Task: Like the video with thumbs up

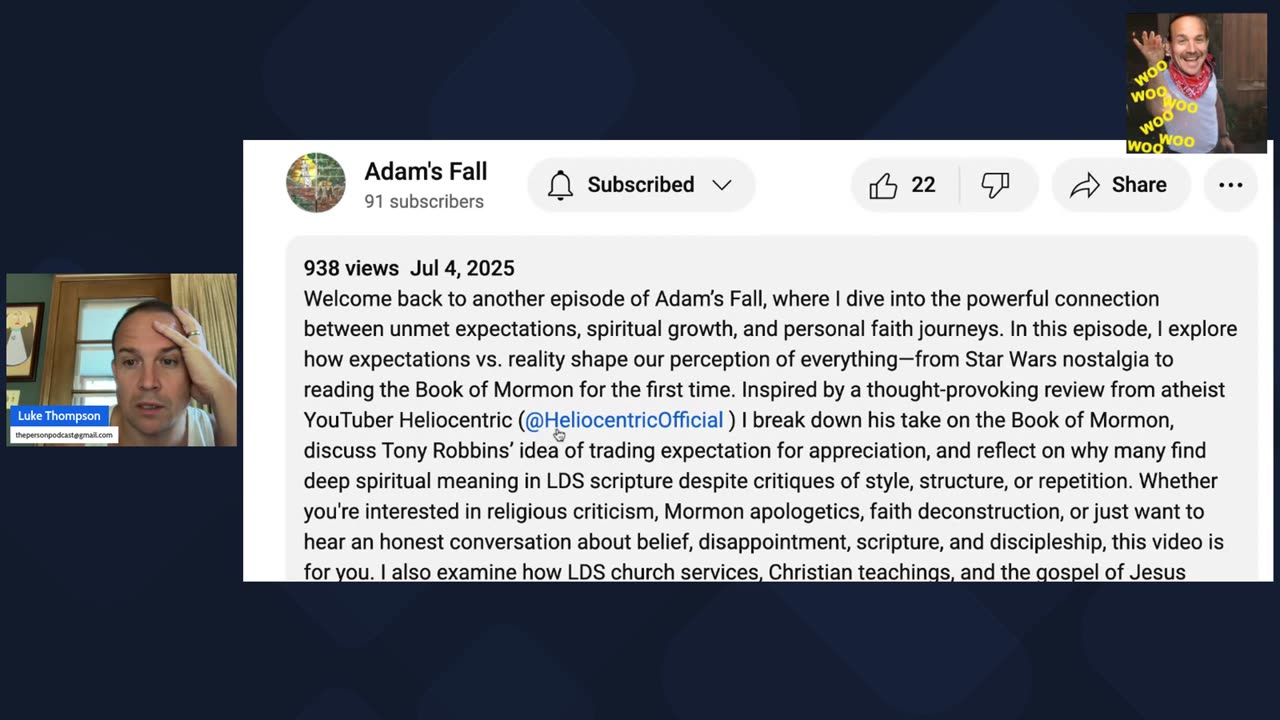Action: (x=883, y=185)
